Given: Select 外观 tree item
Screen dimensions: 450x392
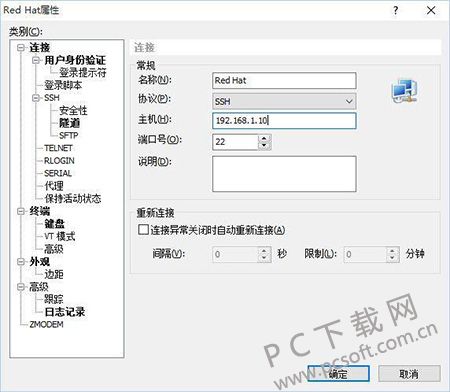Looking at the screenshot, I should pos(40,262).
